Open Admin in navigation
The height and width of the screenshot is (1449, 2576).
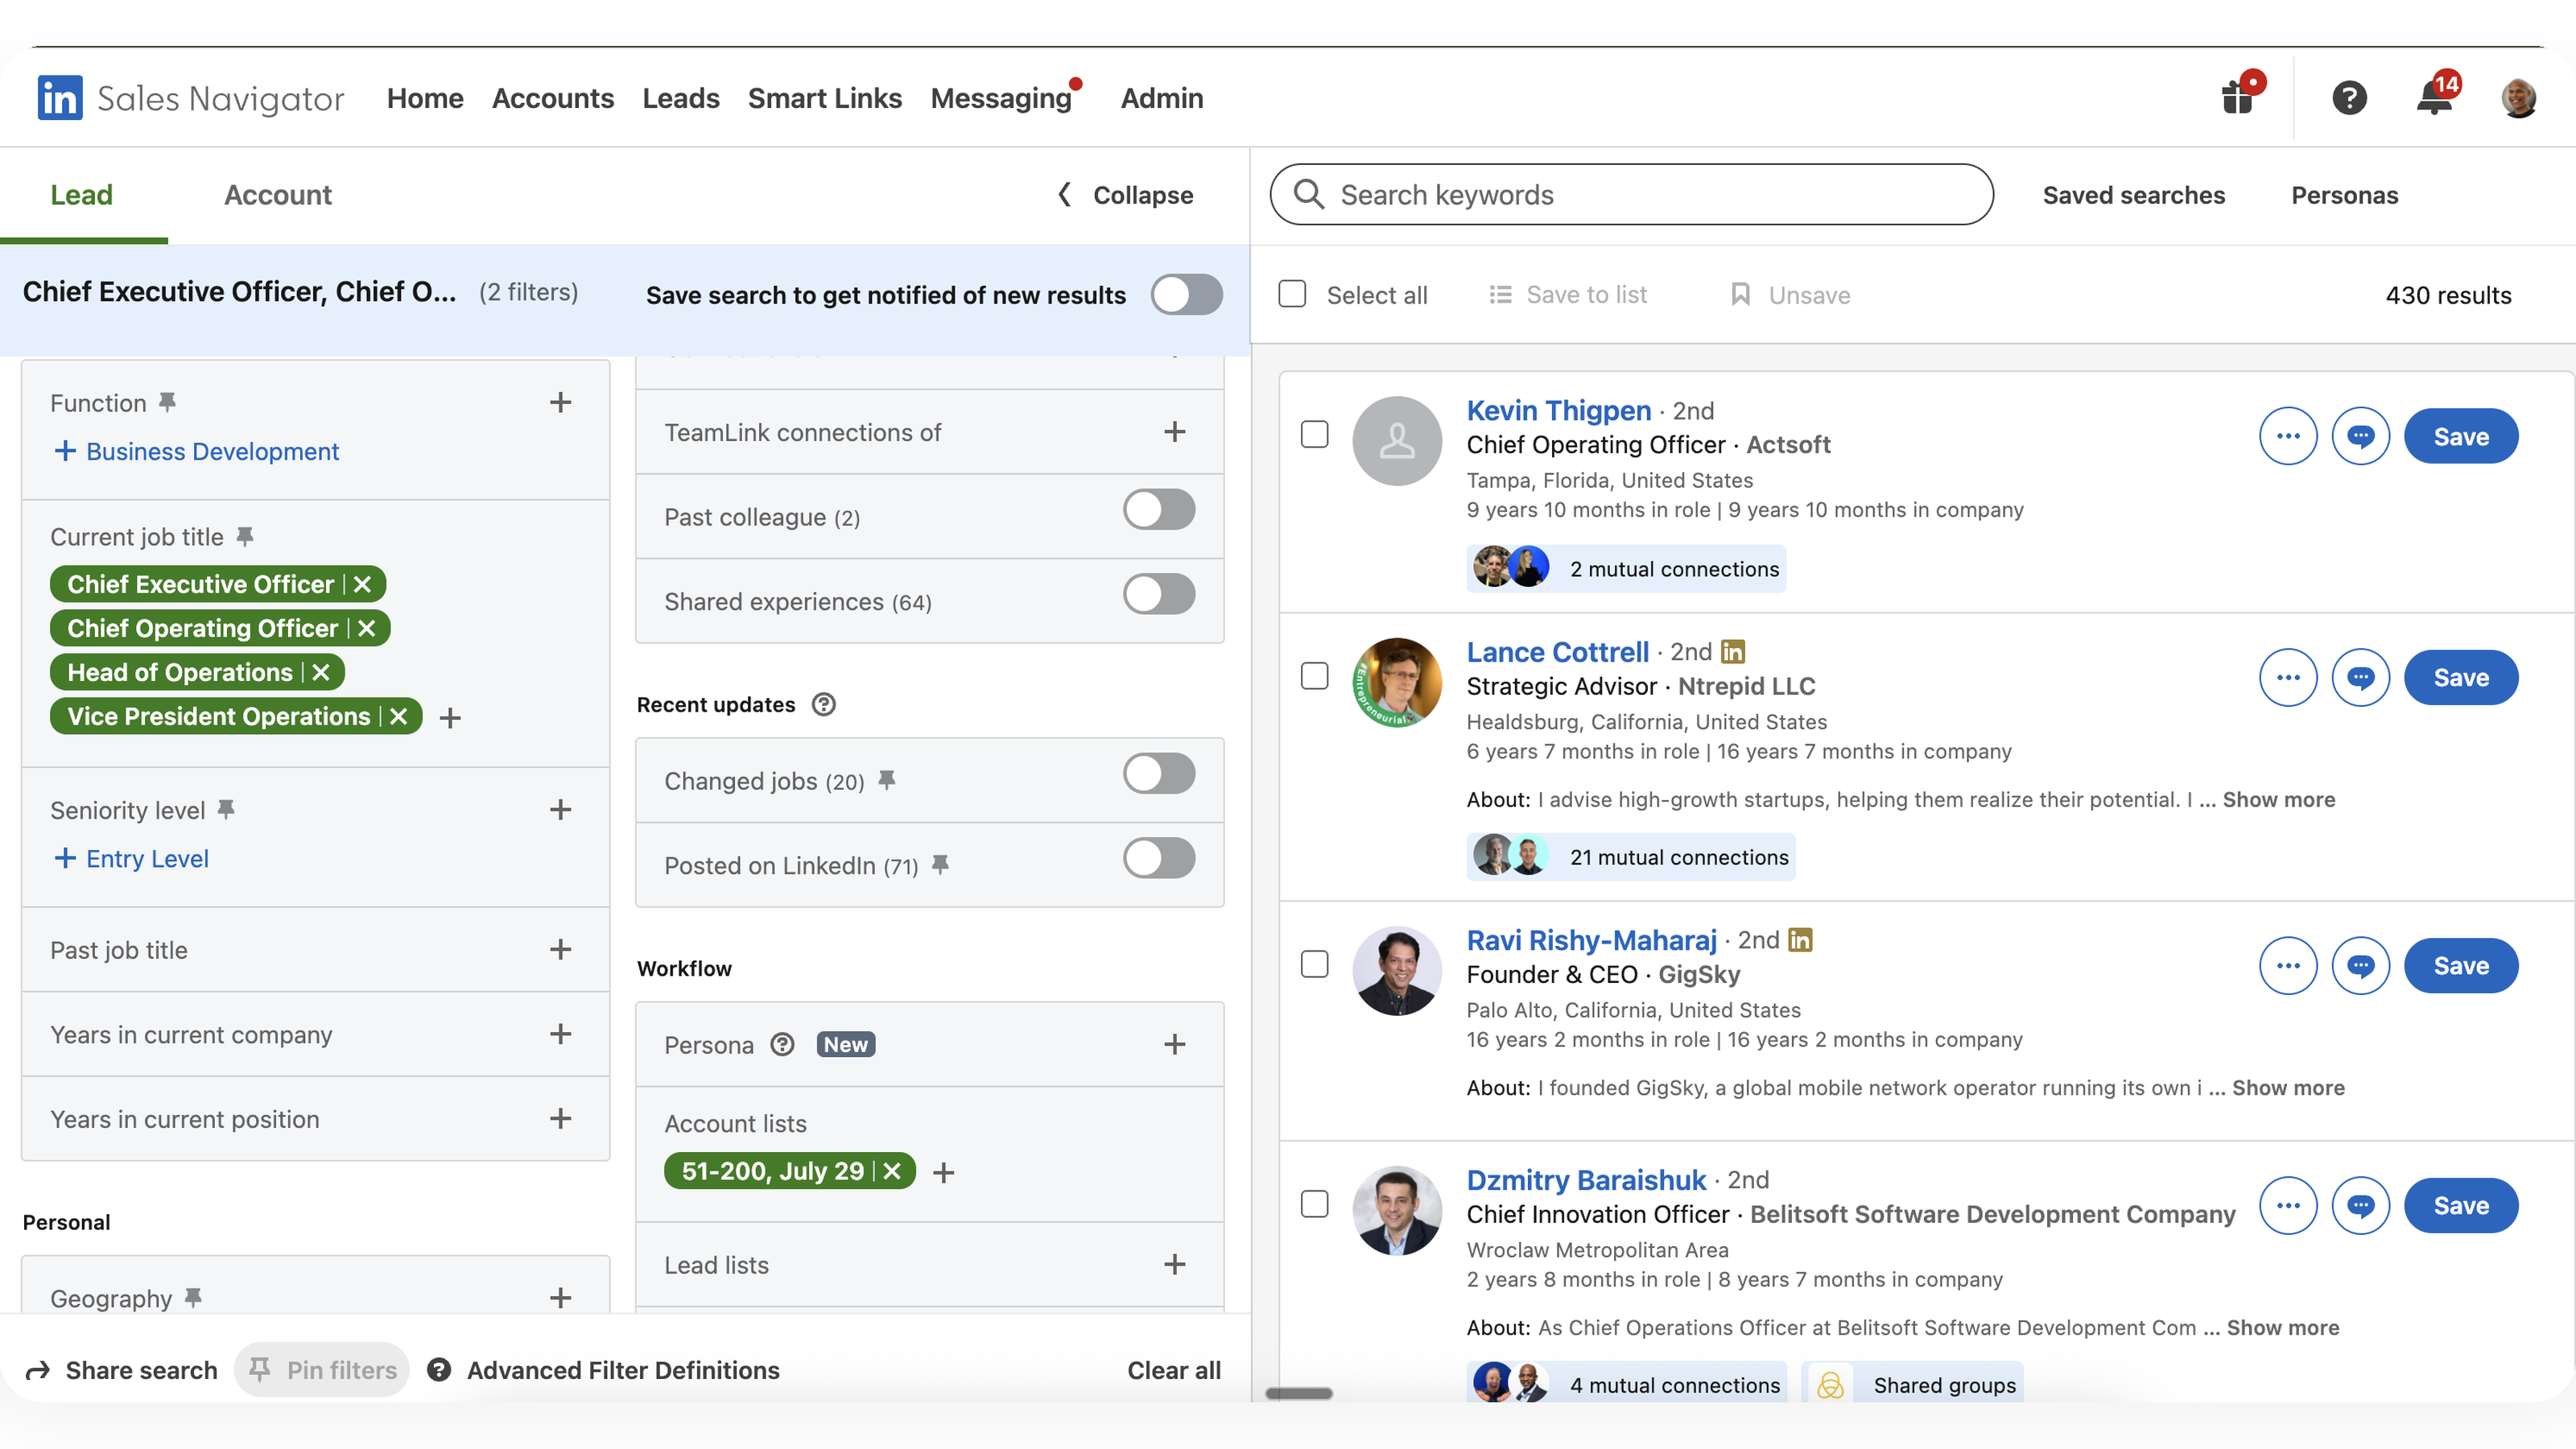[x=1162, y=98]
